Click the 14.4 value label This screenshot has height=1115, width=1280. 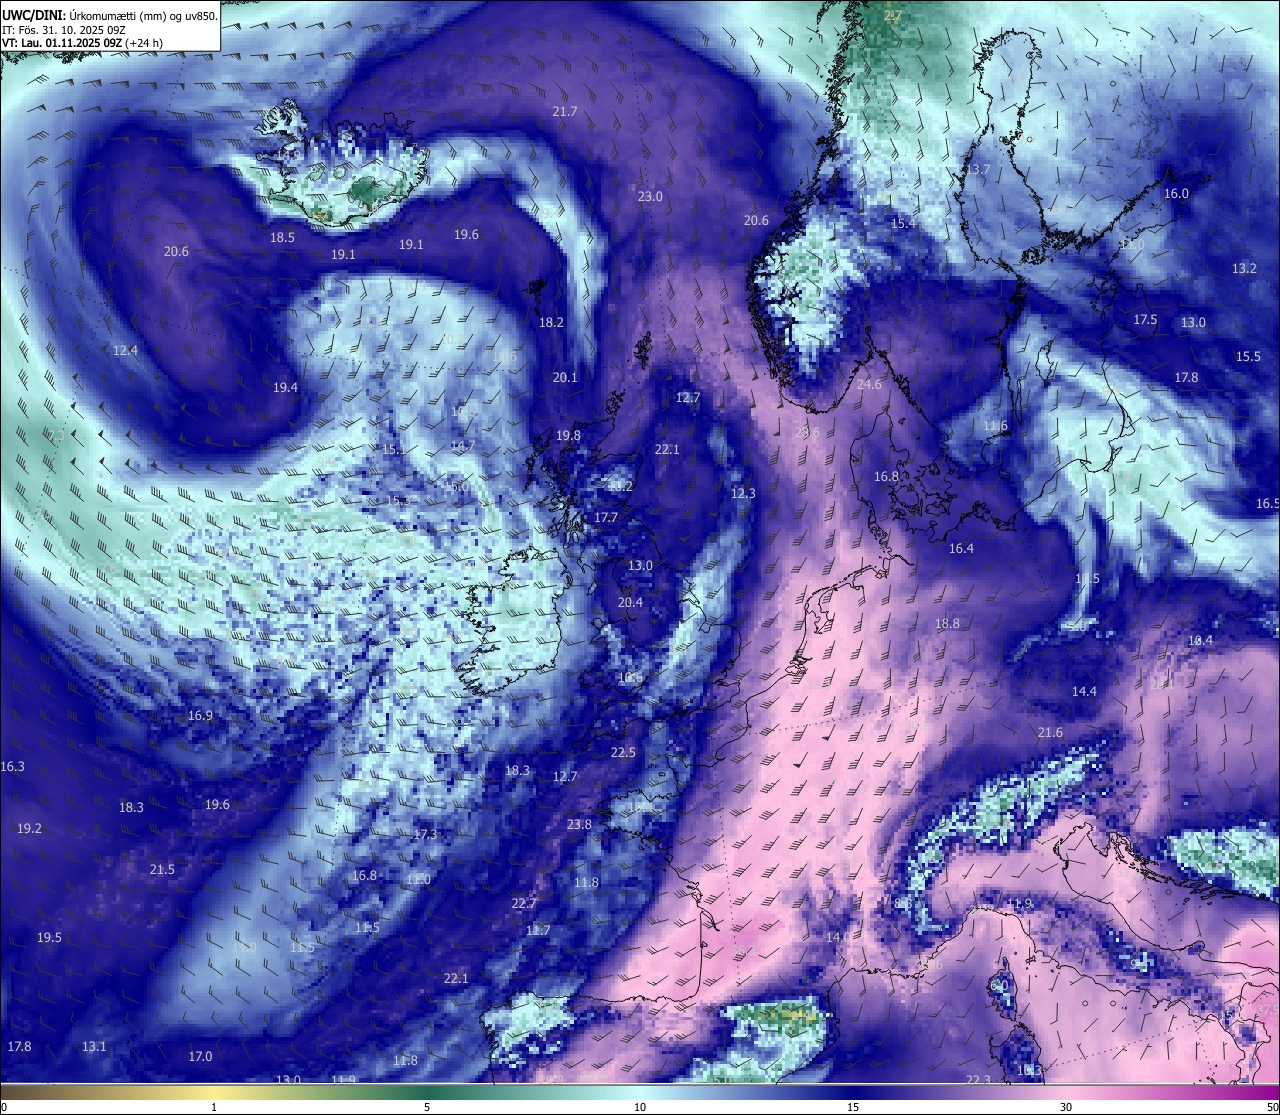pos(1084,691)
